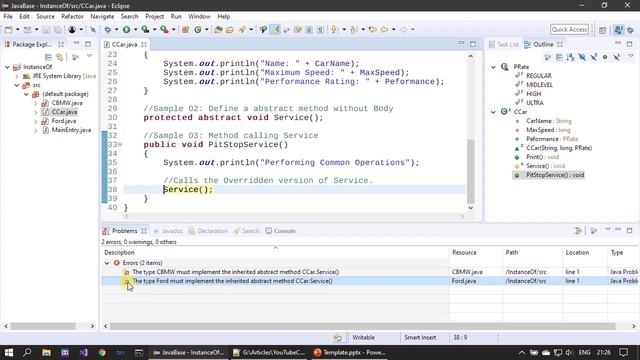Click the Search flashlight toolbar icon

[242, 30]
